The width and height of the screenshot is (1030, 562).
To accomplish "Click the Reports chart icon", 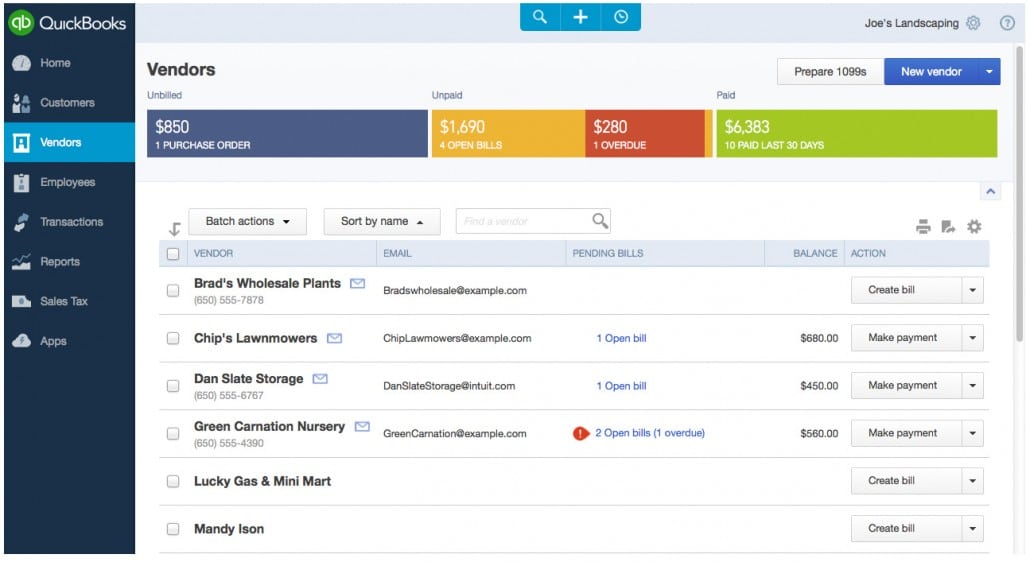I will (x=21, y=262).
